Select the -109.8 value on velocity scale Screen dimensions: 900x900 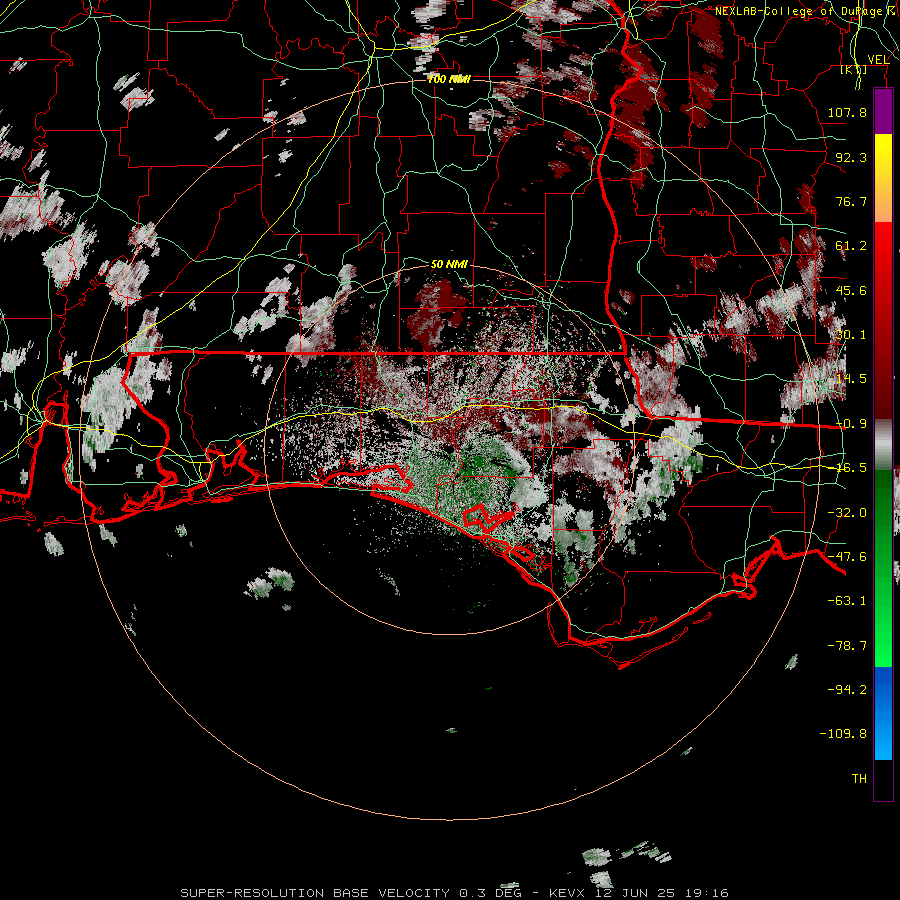pyautogui.click(x=843, y=734)
